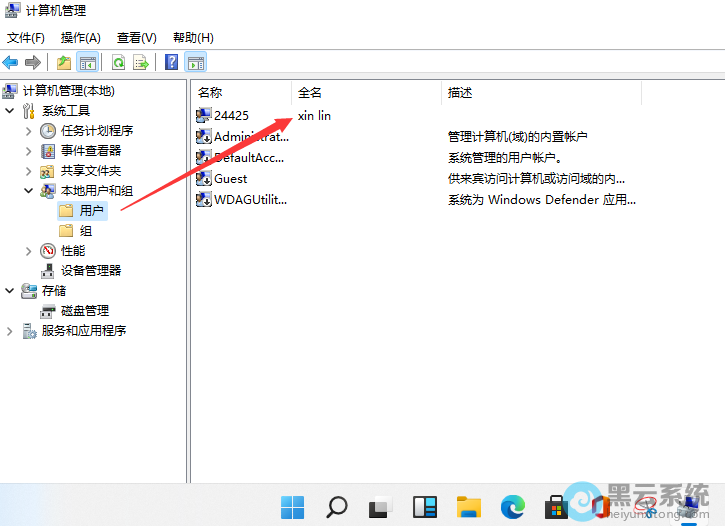Open the 帮助(H) menu

[193, 37]
